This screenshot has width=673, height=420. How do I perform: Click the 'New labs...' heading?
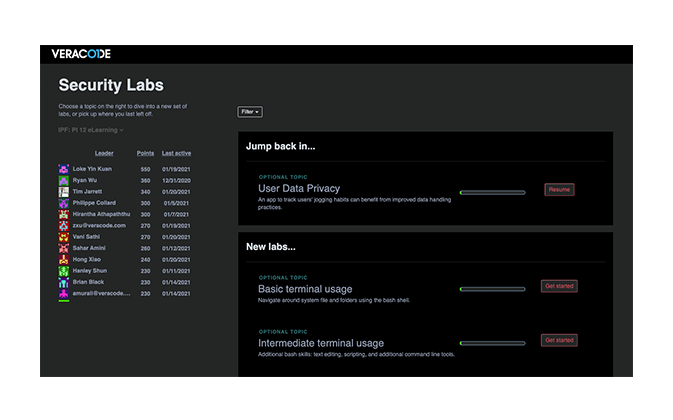pos(271,247)
